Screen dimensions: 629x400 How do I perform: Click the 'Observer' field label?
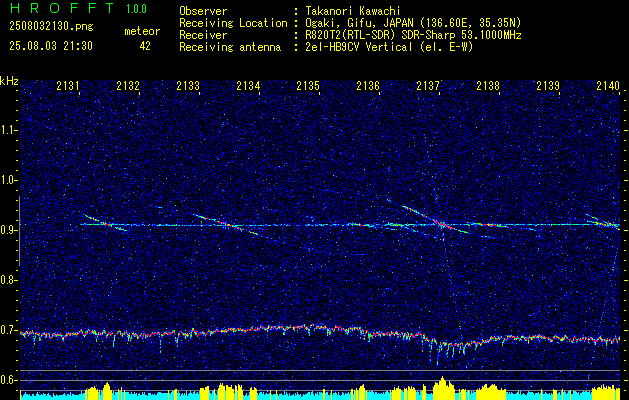pyautogui.click(x=203, y=11)
